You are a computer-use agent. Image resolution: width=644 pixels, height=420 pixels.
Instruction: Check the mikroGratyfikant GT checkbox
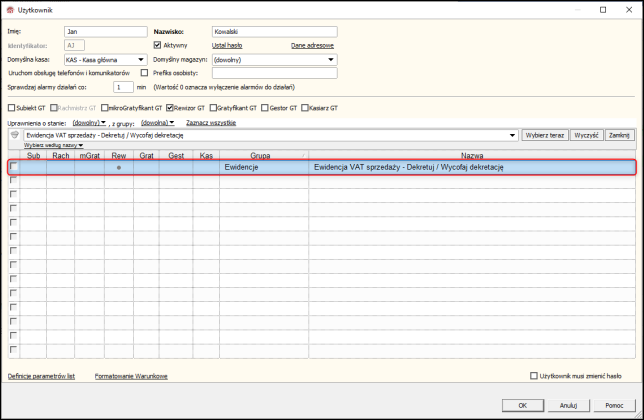click(104, 108)
